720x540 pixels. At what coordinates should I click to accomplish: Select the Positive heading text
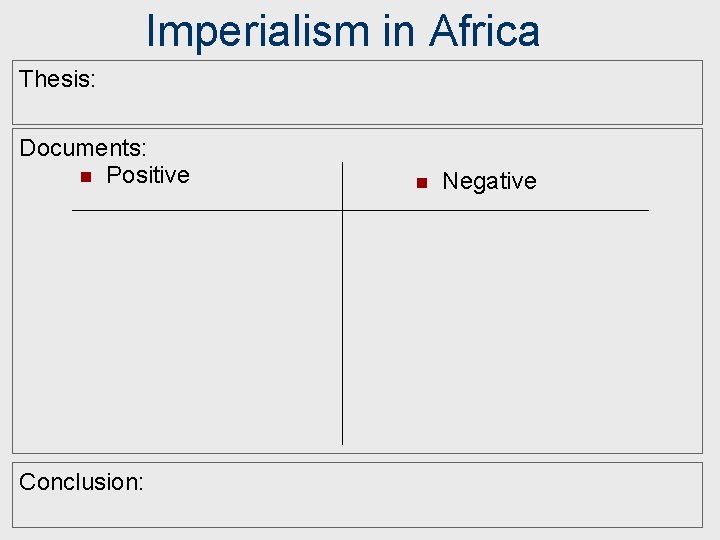(147, 175)
